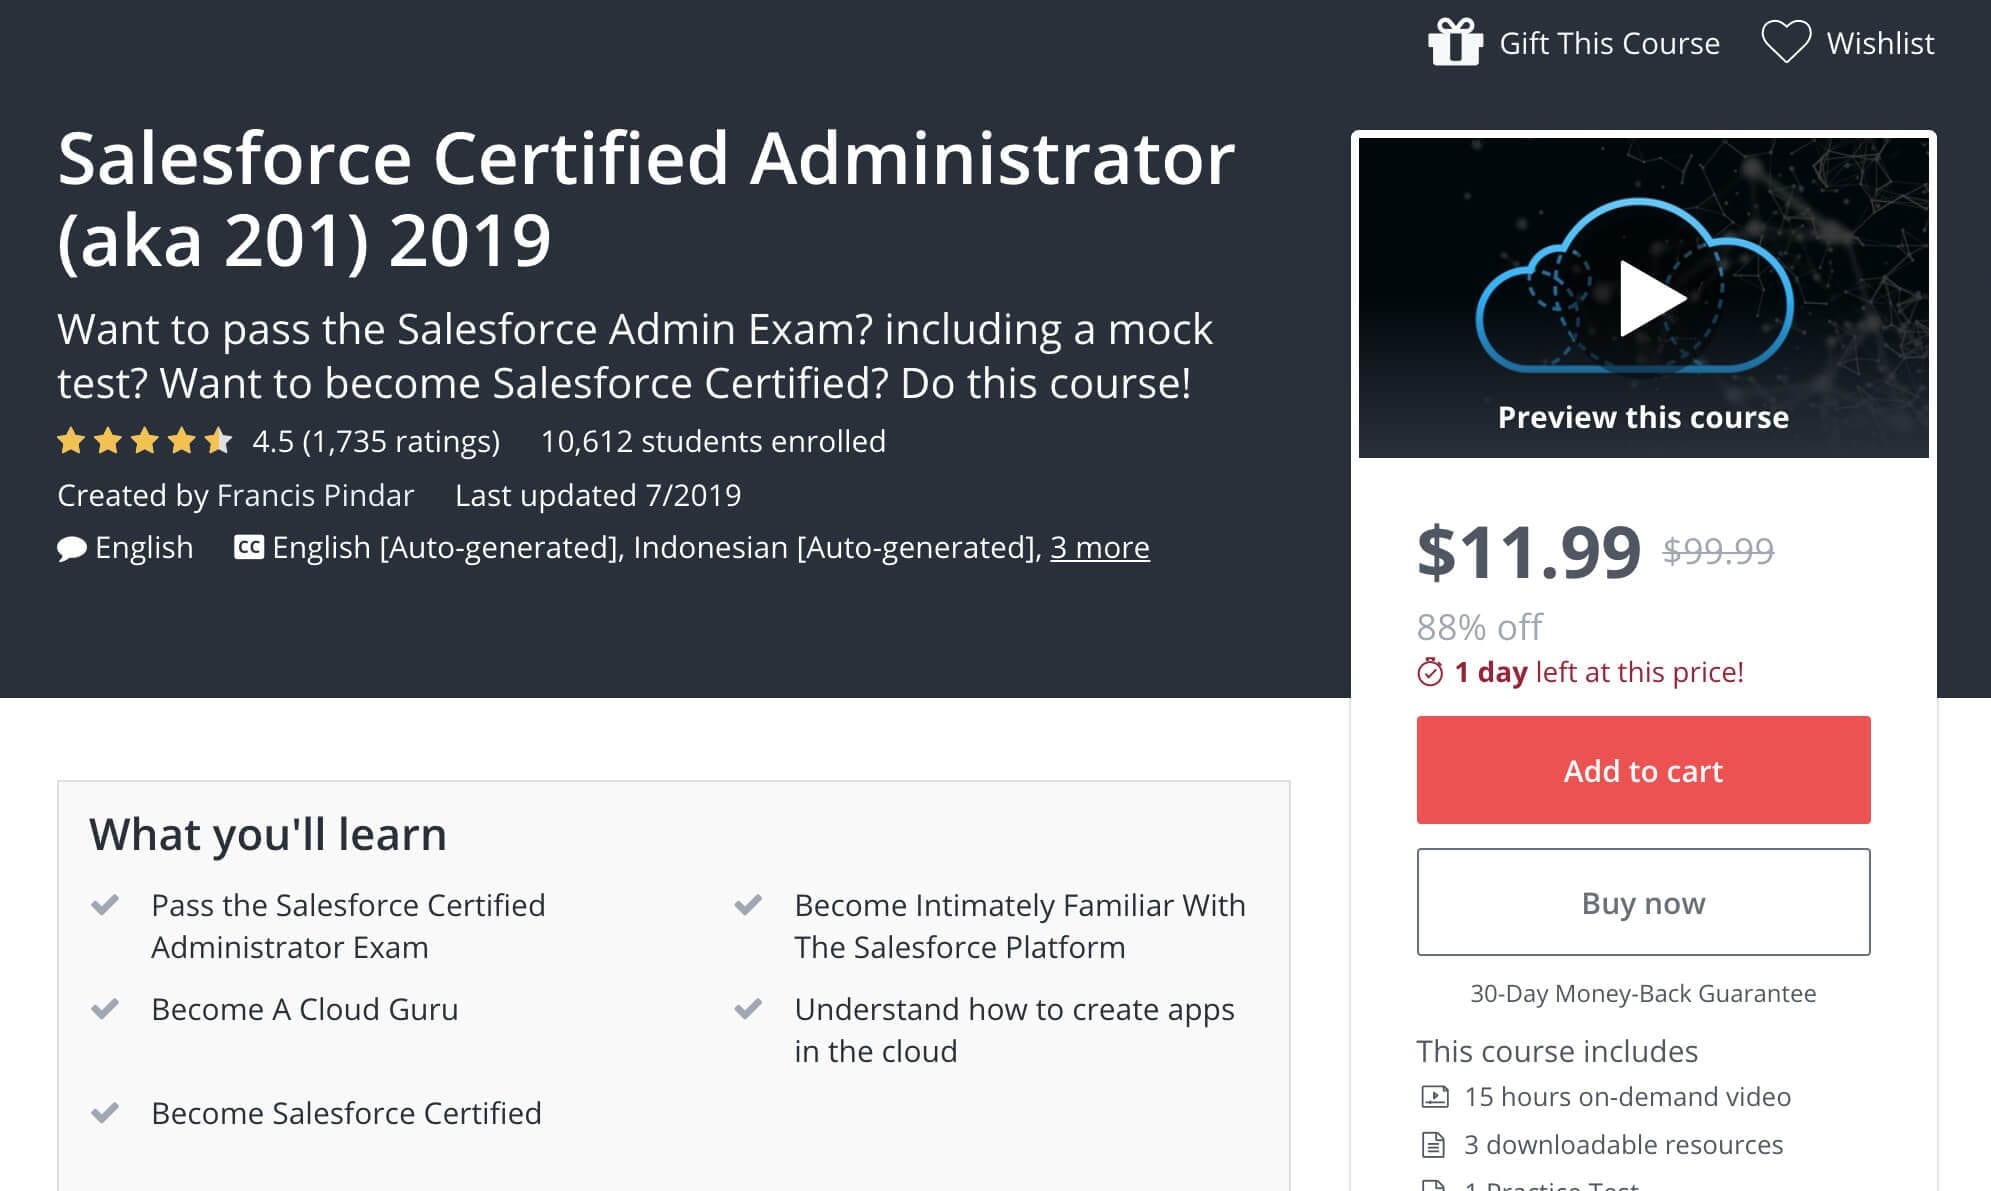The height and width of the screenshot is (1191, 1991).
Task: Click the course subtitle description
Action: point(635,356)
